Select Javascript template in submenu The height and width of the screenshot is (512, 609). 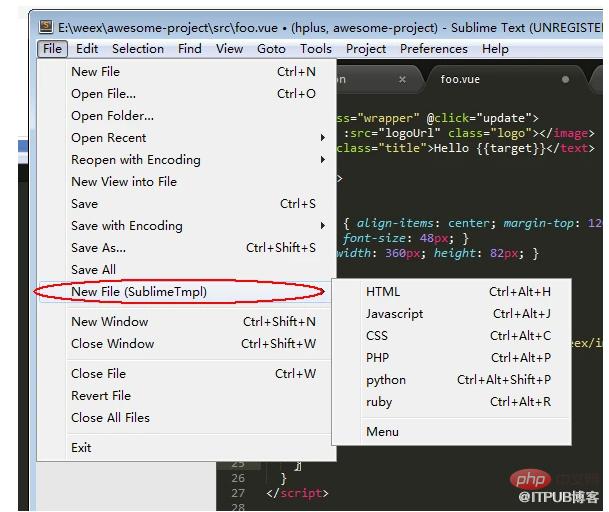tap(452, 314)
